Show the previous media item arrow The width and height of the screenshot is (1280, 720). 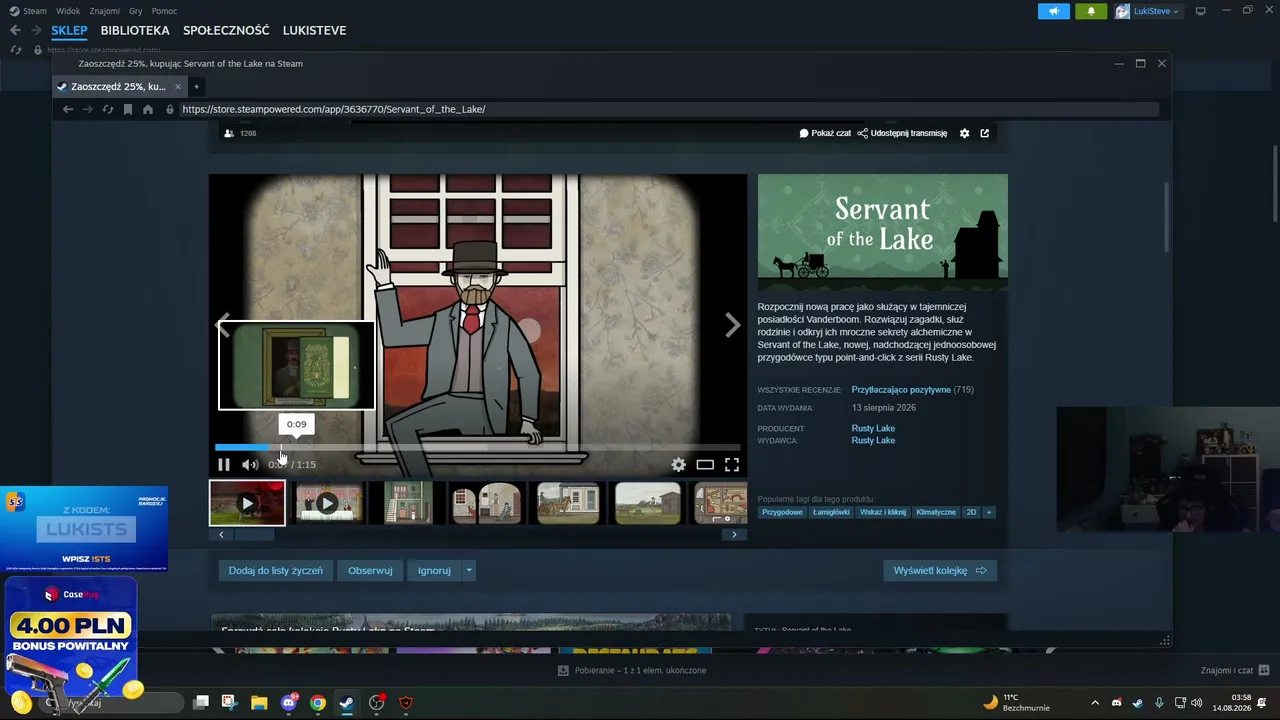pos(223,325)
